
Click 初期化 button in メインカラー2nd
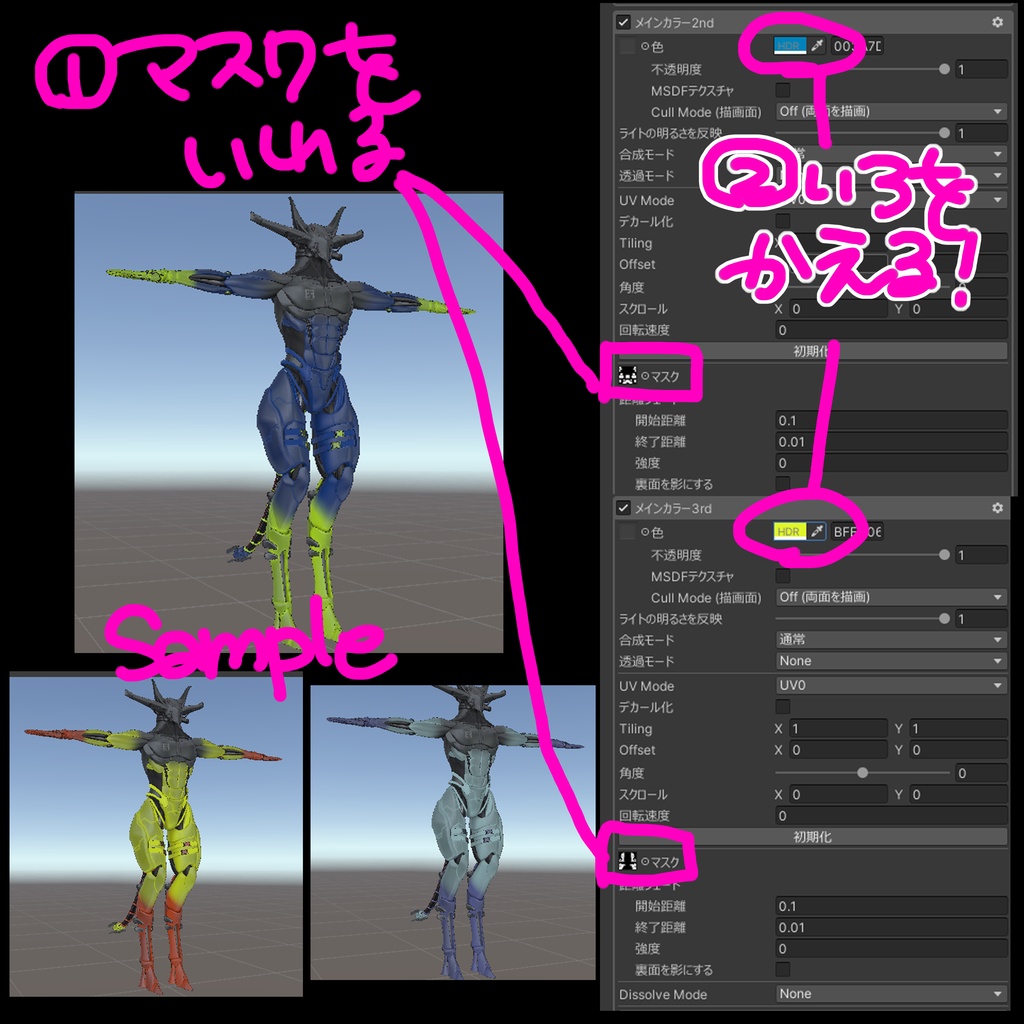tap(812, 351)
